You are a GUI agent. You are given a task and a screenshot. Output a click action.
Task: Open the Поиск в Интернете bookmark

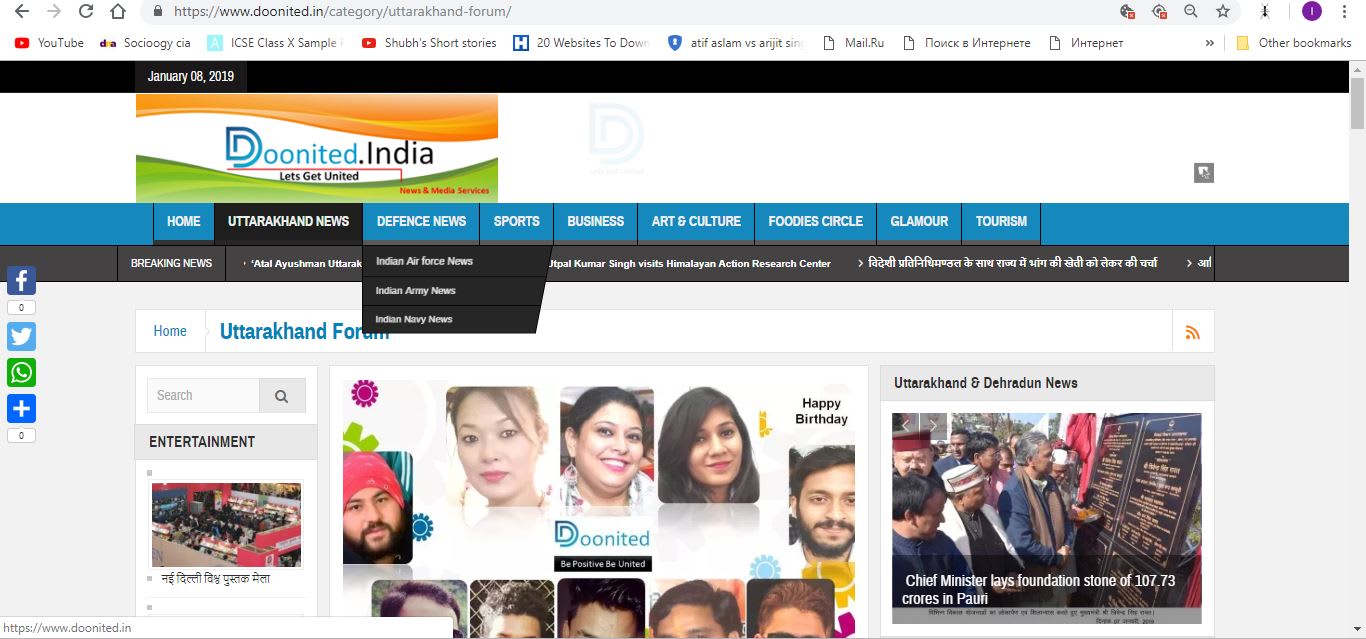coord(966,43)
